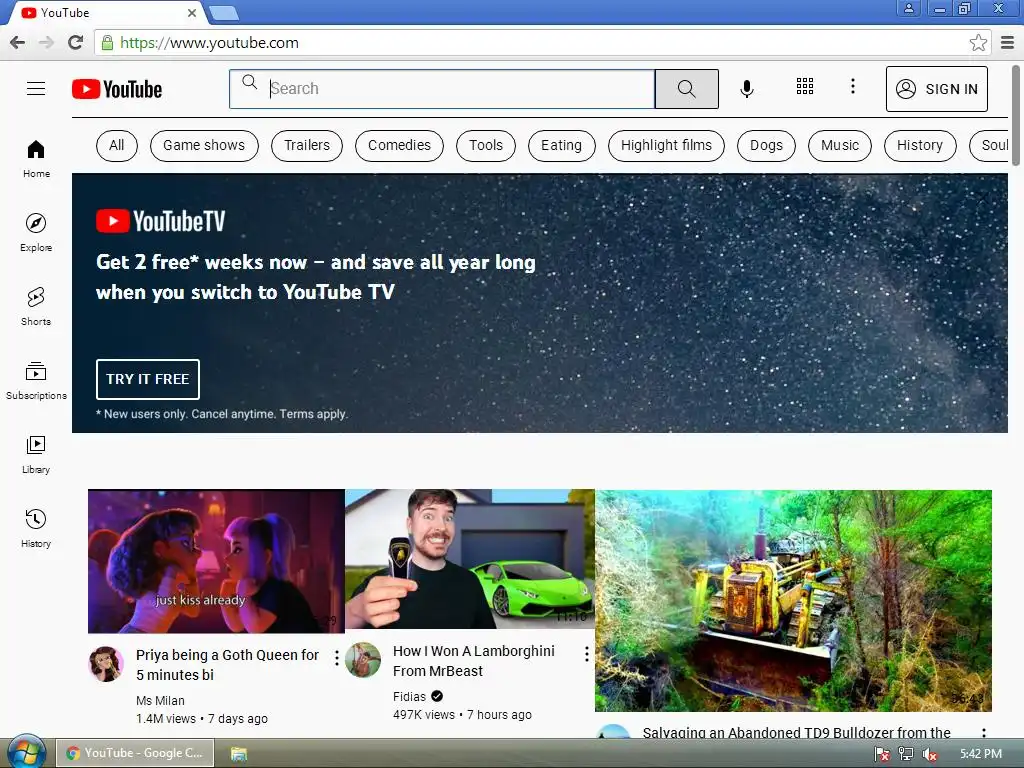Reload the page
The height and width of the screenshot is (768, 1024).
pos(76,43)
